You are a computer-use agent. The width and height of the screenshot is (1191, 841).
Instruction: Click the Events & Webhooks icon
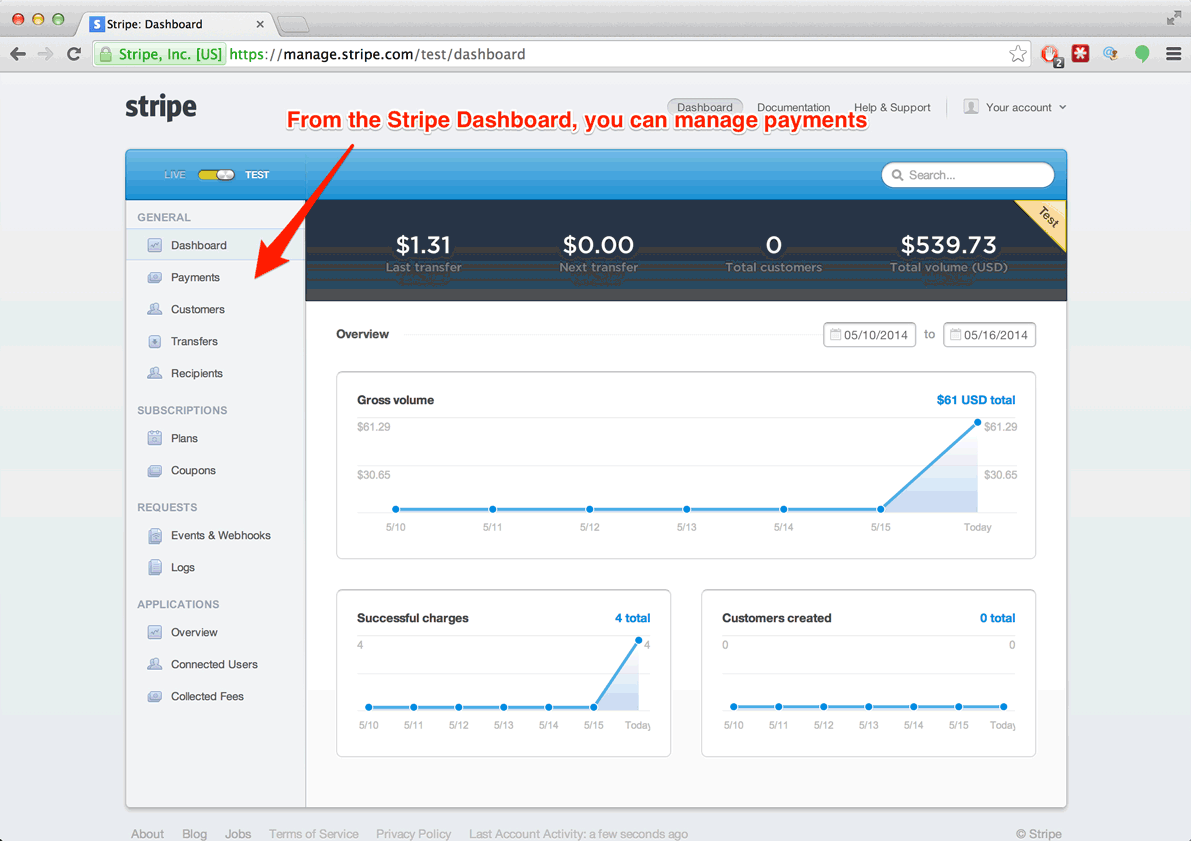pyautogui.click(x=155, y=536)
